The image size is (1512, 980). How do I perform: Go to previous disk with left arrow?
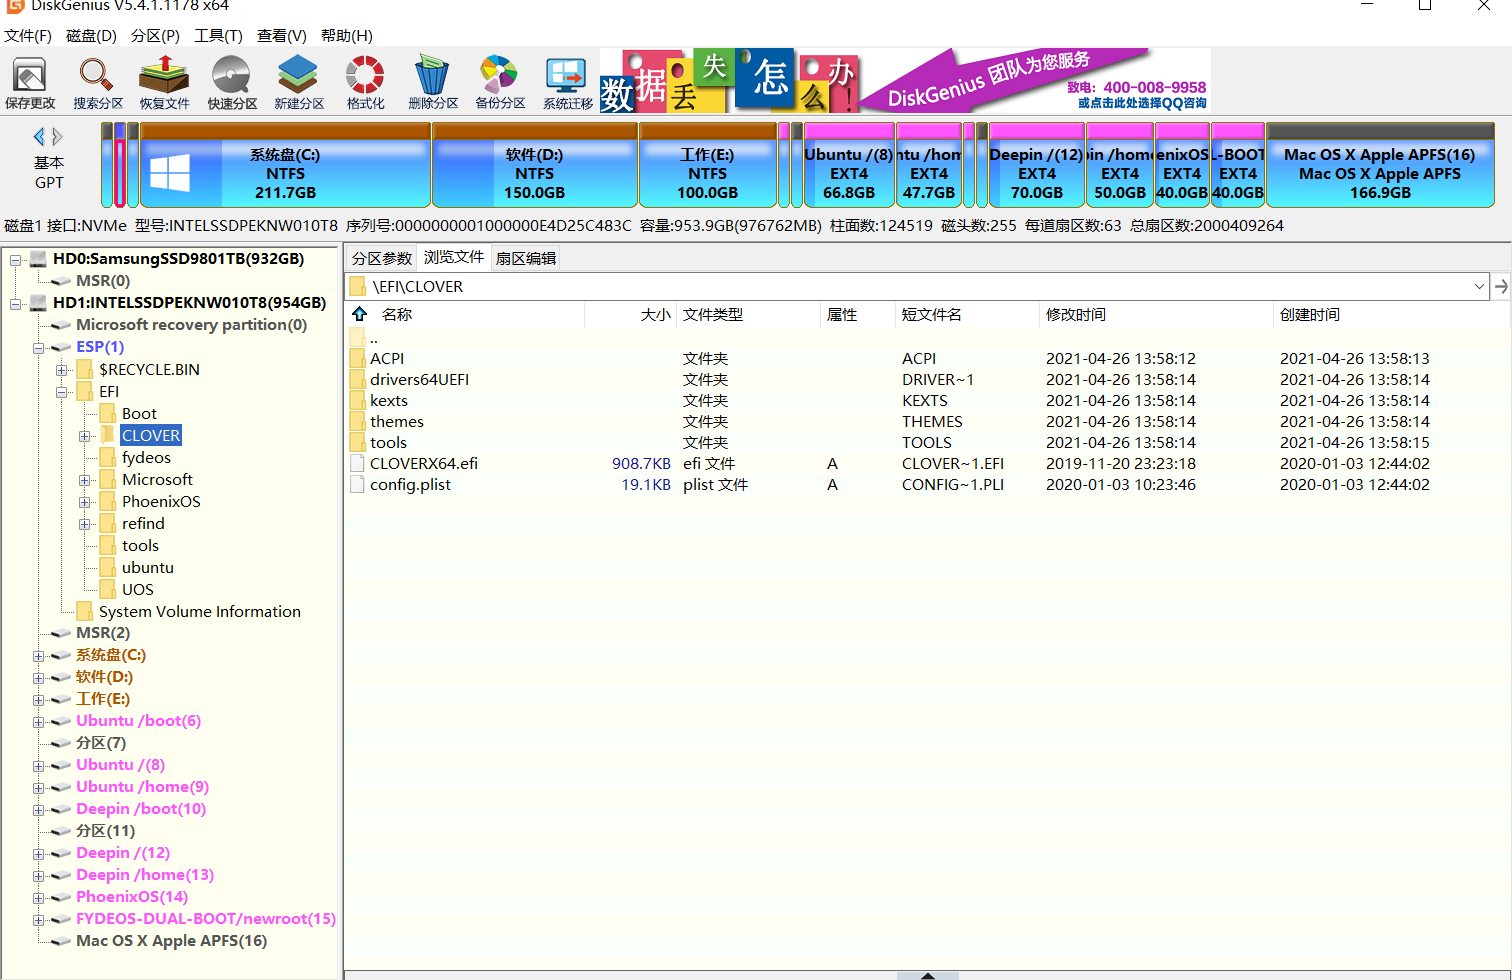39,136
